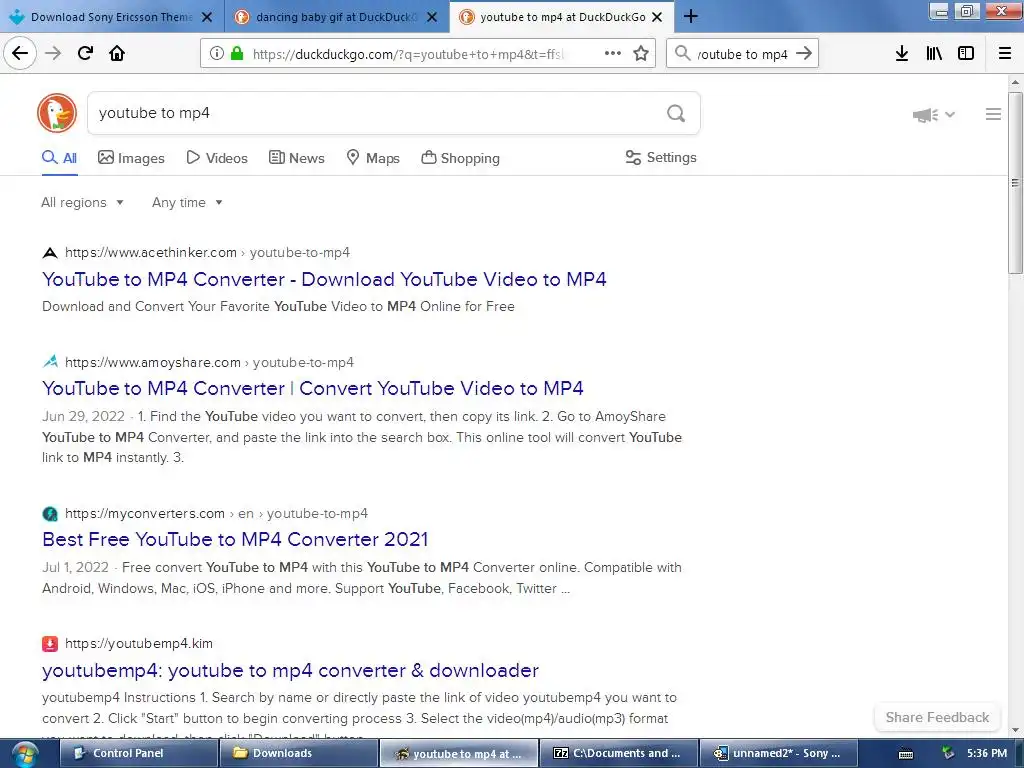This screenshot has width=1024, height=768.
Task: Click the youtubemp4.kim red favicon
Action: pyautogui.click(x=50, y=644)
